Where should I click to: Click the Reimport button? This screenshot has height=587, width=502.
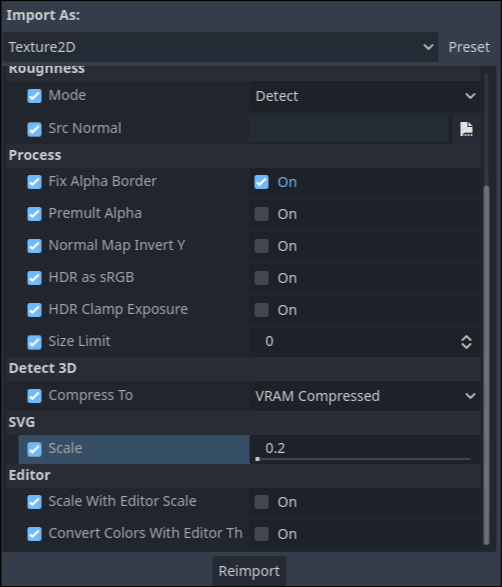249,571
